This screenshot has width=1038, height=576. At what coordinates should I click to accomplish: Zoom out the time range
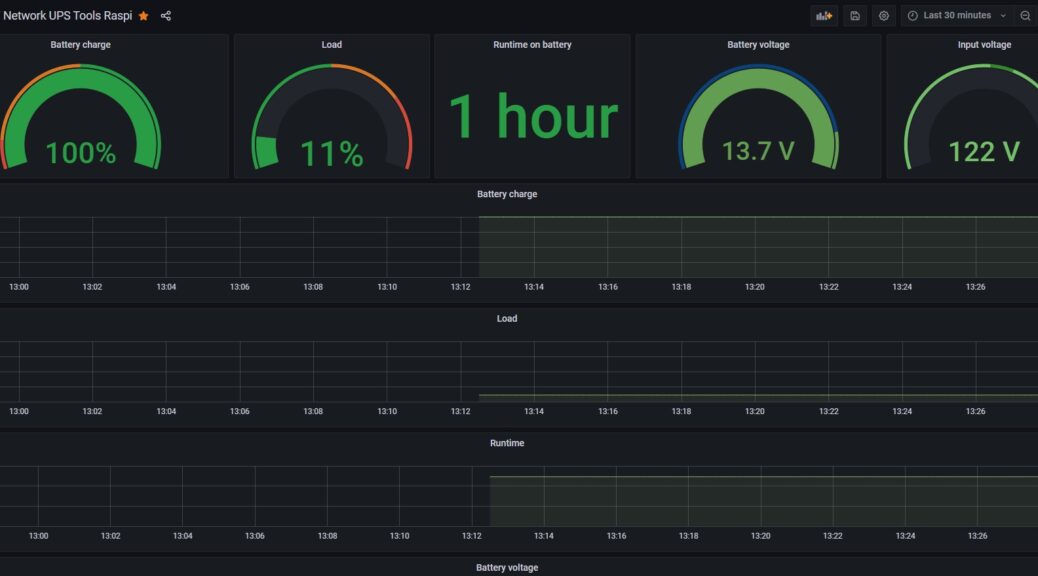click(x=1025, y=16)
